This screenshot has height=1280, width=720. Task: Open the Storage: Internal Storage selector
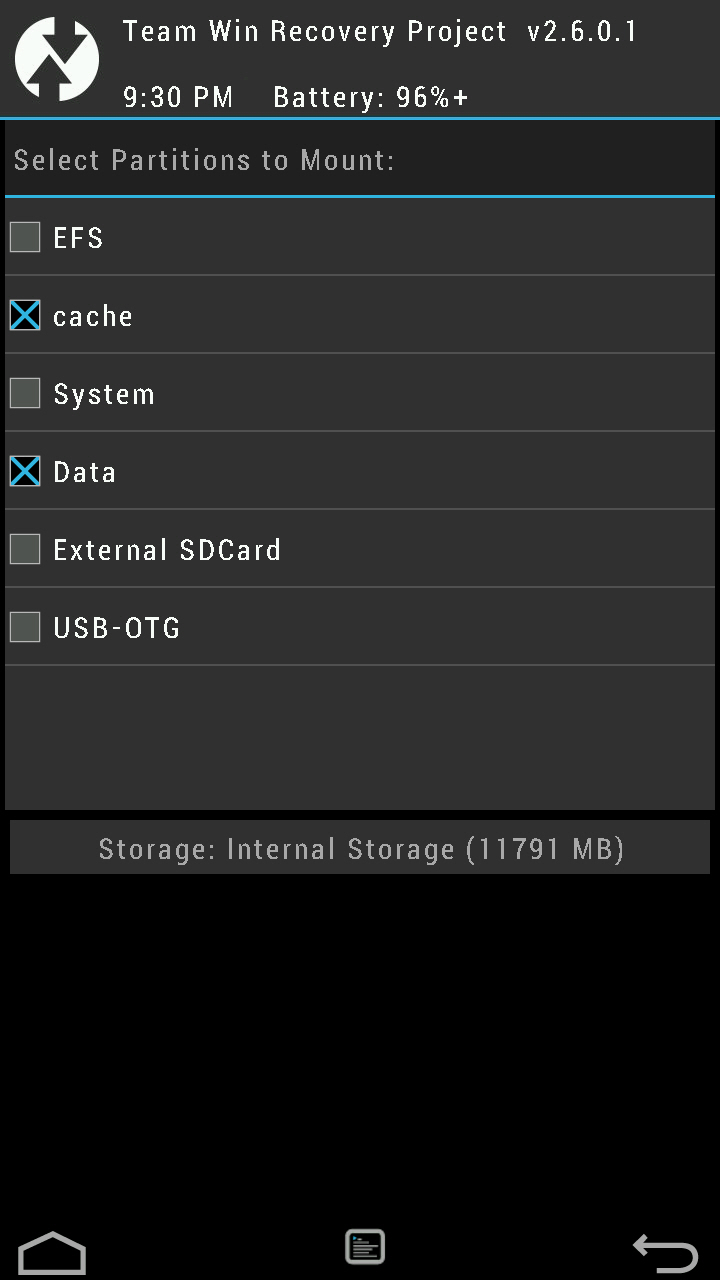[360, 849]
